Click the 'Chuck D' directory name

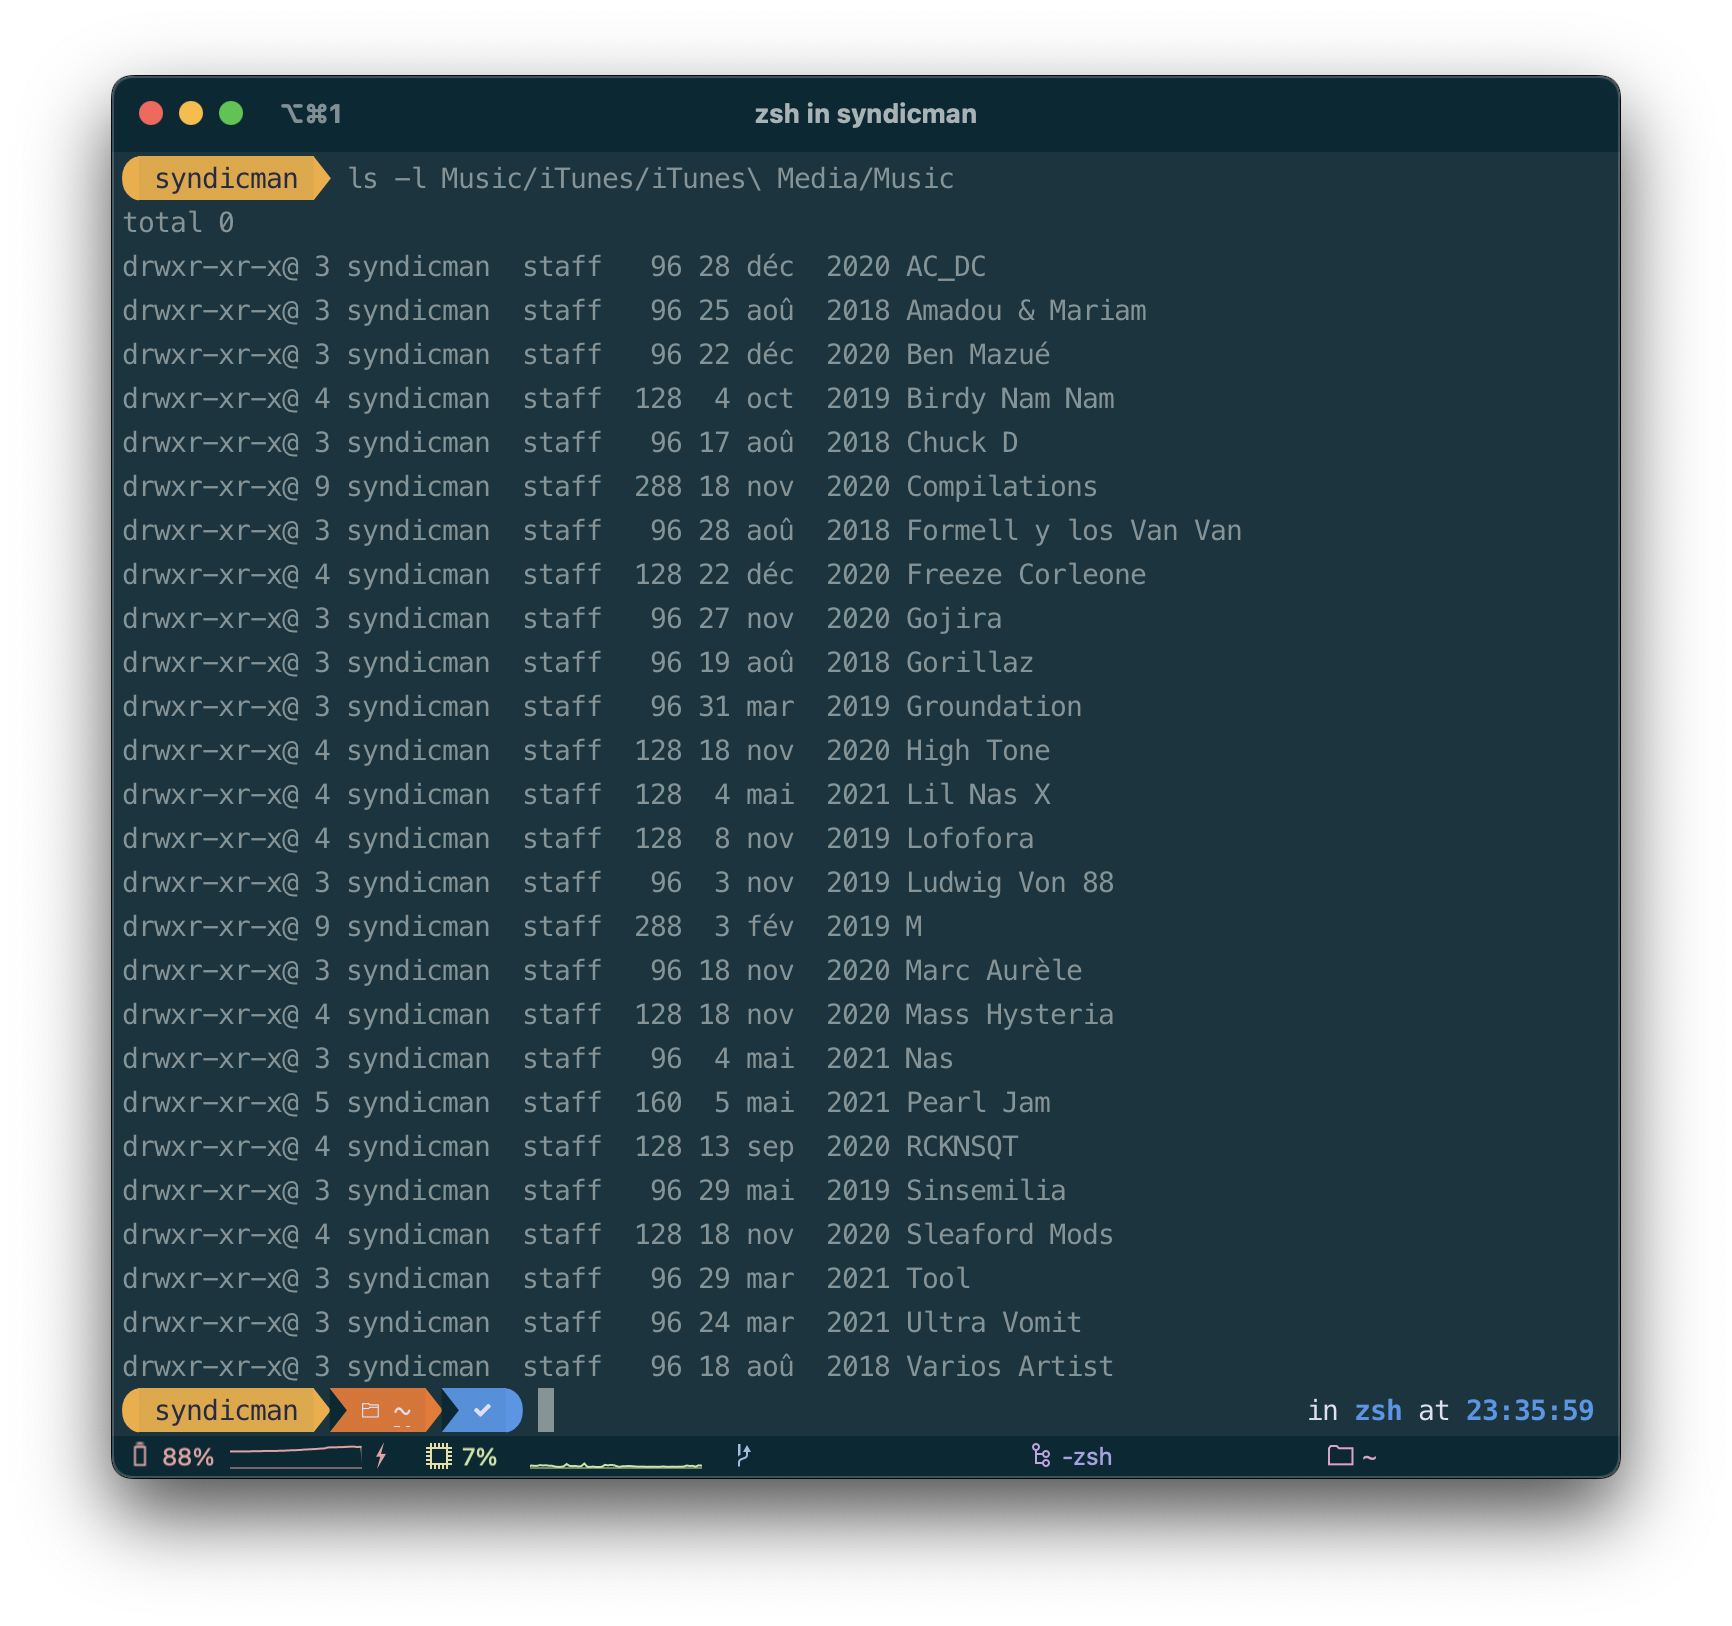click(962, 442)
